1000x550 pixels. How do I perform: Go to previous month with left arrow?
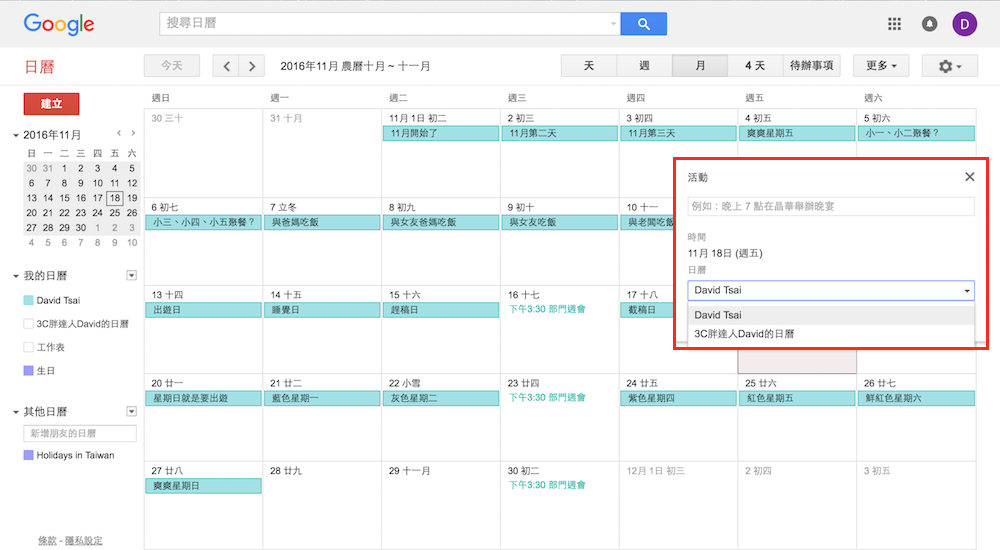pyautogui.click(x=227, y=66)
